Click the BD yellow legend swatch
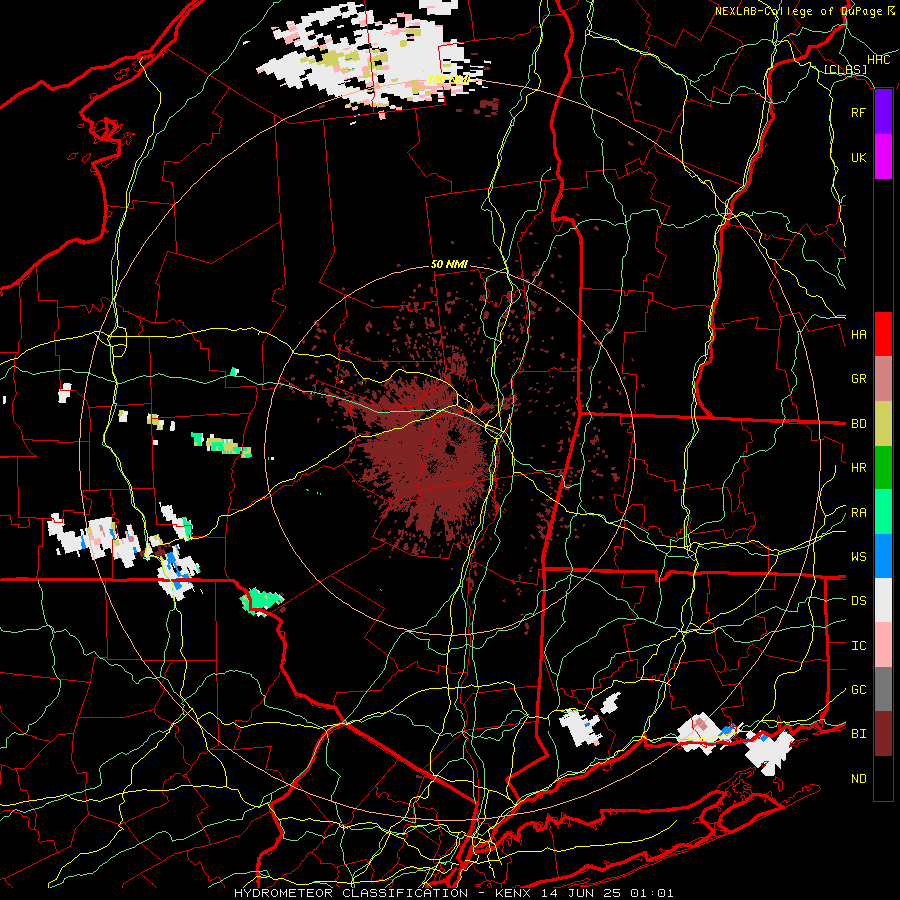This screenshot has width=900, height=900. pos(883,423)
